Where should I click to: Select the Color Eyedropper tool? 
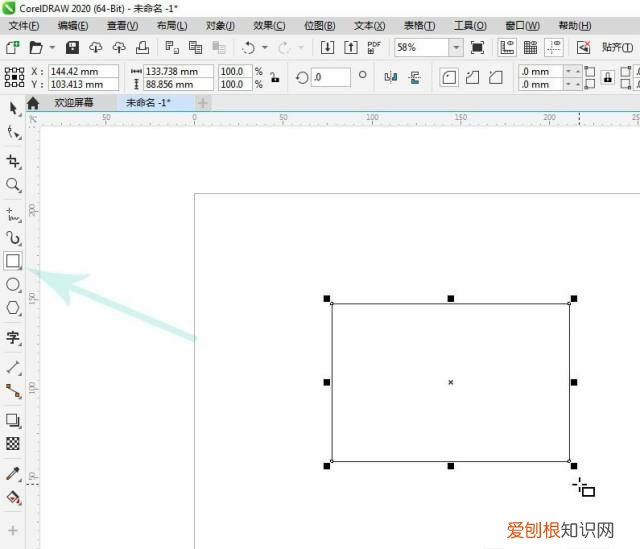point(13,474)
